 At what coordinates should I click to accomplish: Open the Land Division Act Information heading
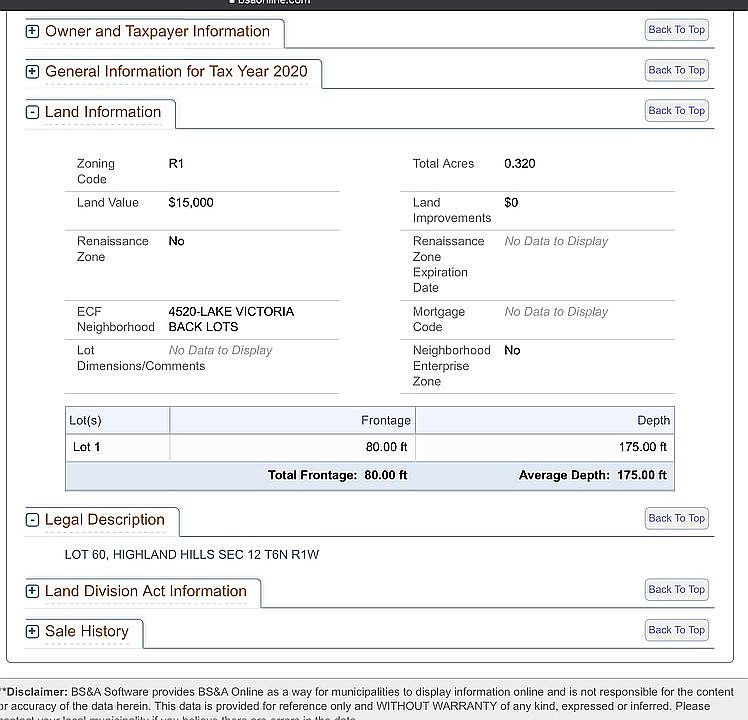coord(145,591)
